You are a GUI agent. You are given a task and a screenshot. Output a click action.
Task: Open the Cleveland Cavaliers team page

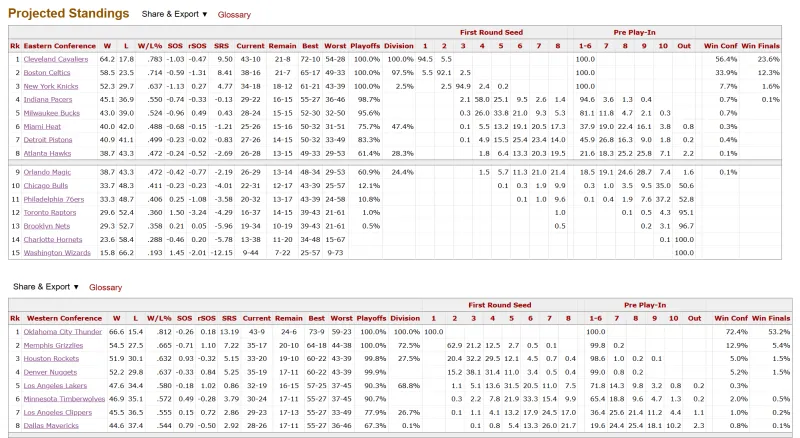pos(56,59)
